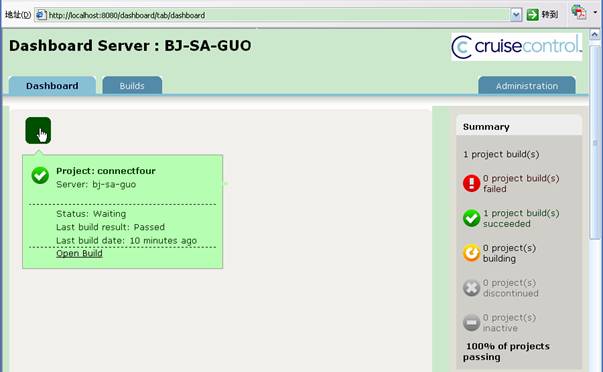Image resolution: width=603 pixels, height=372 pixels.
Task: Click the gray inactive projects minus icon
Action: pos(471,322)
